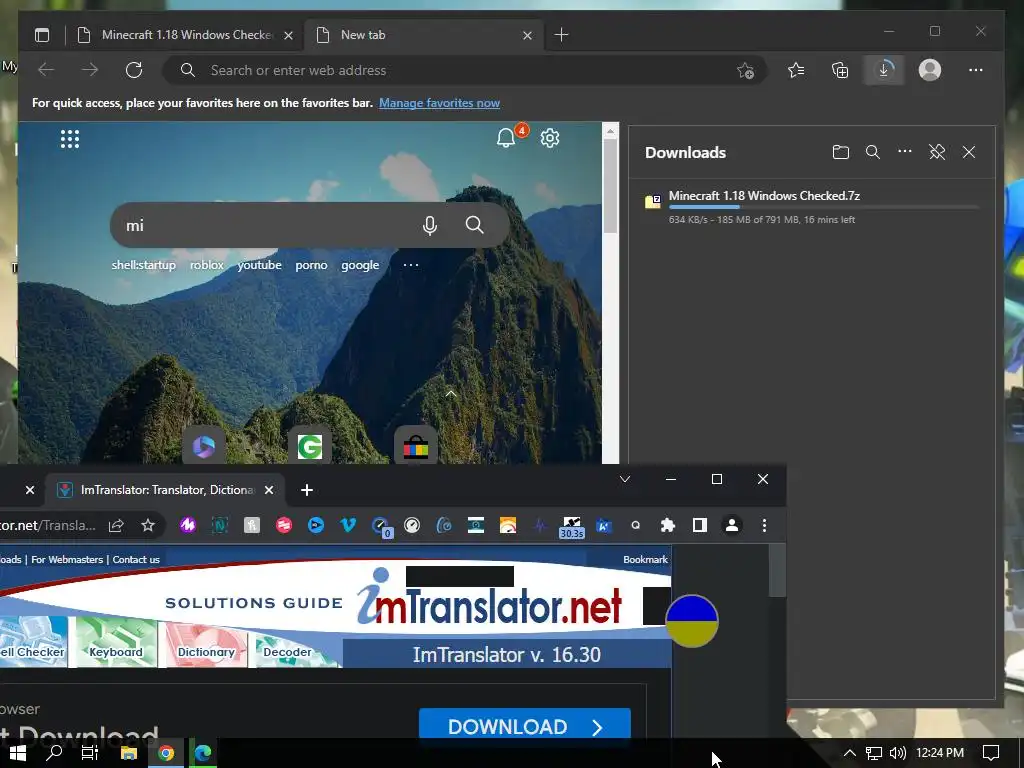Search downloads in Downloads panel
Viewport: 1024px width, 768px height.
point(872,152)
